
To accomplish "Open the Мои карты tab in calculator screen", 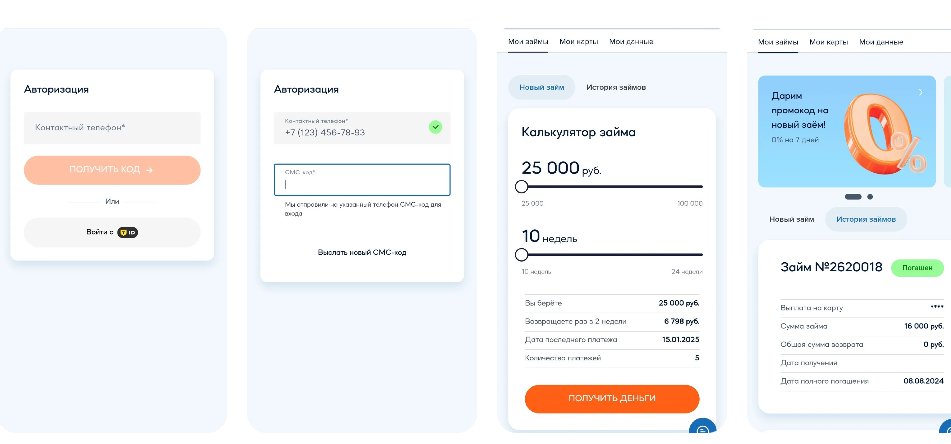I will [579, 42].
